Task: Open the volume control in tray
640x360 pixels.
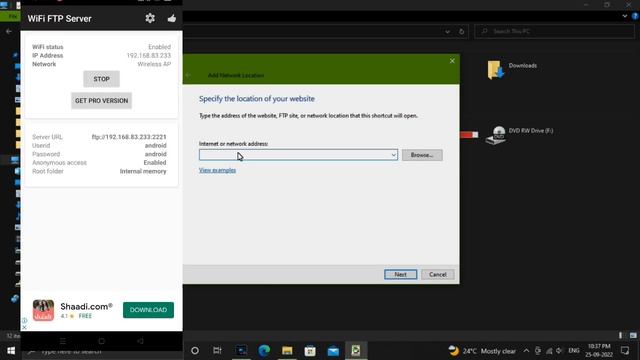Action: tap(559, 351)
